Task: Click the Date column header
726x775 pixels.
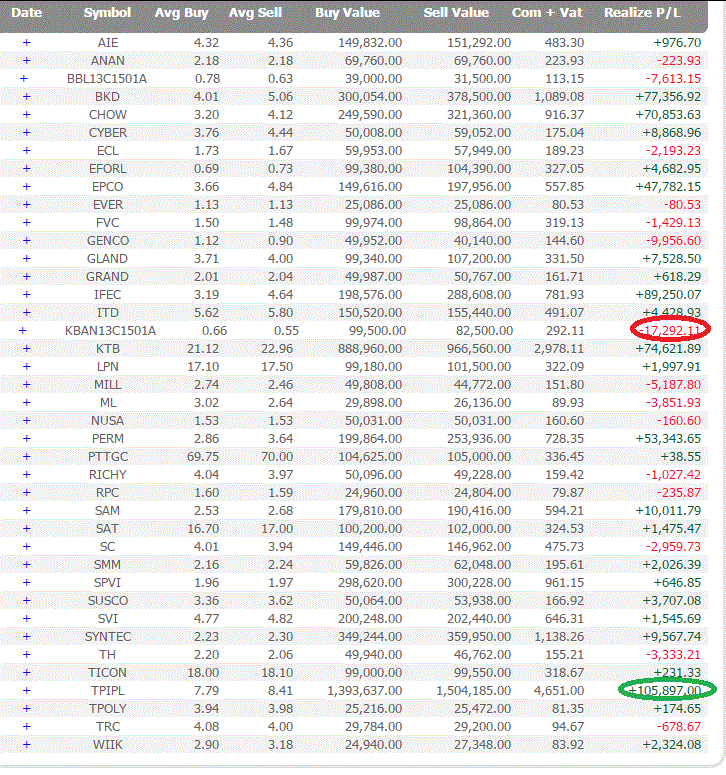Action: click(x=27, y=12)
